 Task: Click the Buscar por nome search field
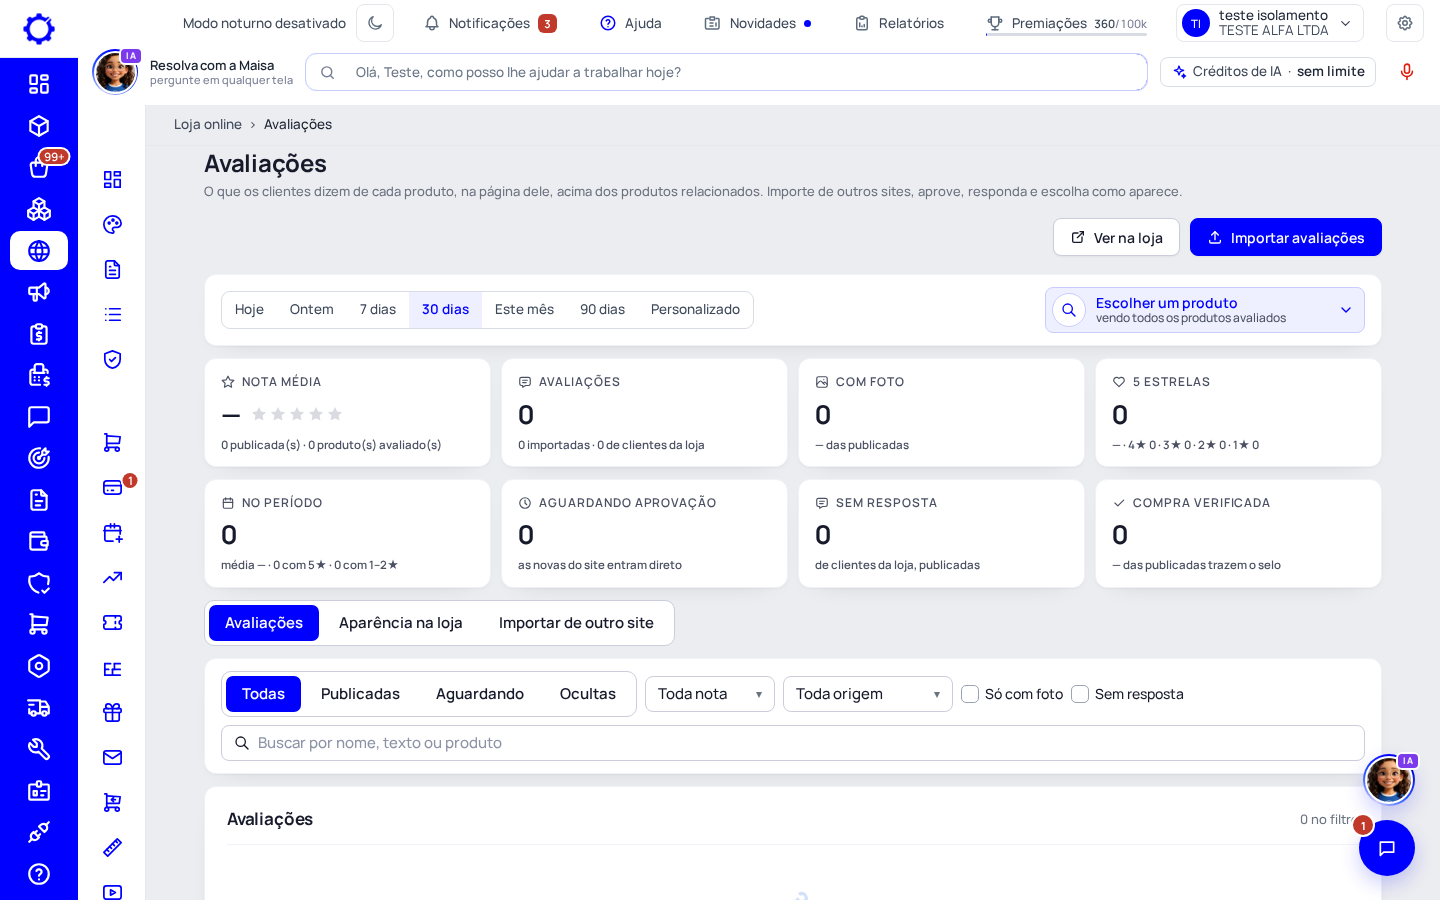tap(793, 743)
